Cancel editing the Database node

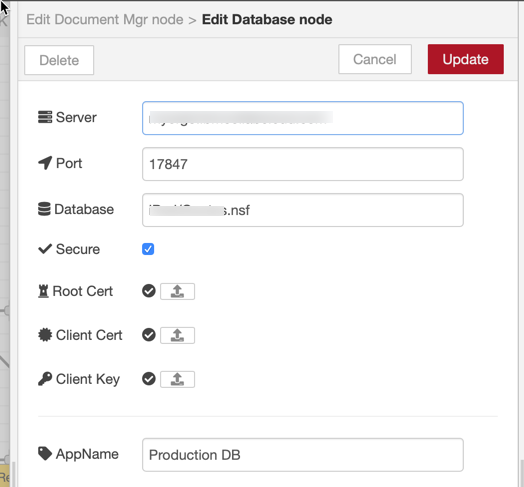(375, 59)
